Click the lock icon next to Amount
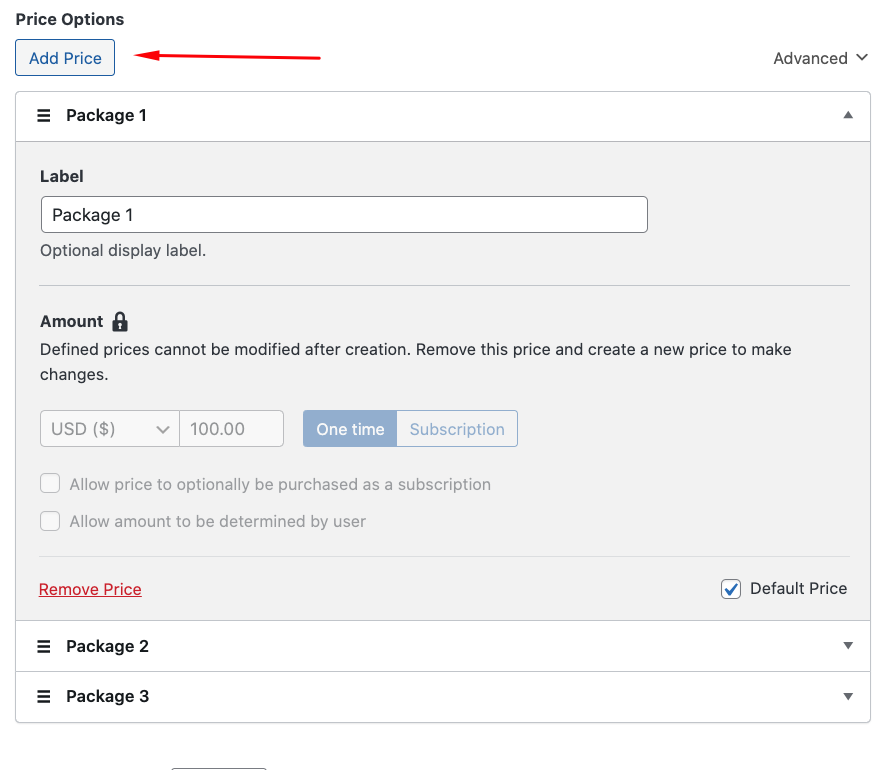Screen dimensions: 887x770 point(120,322)
